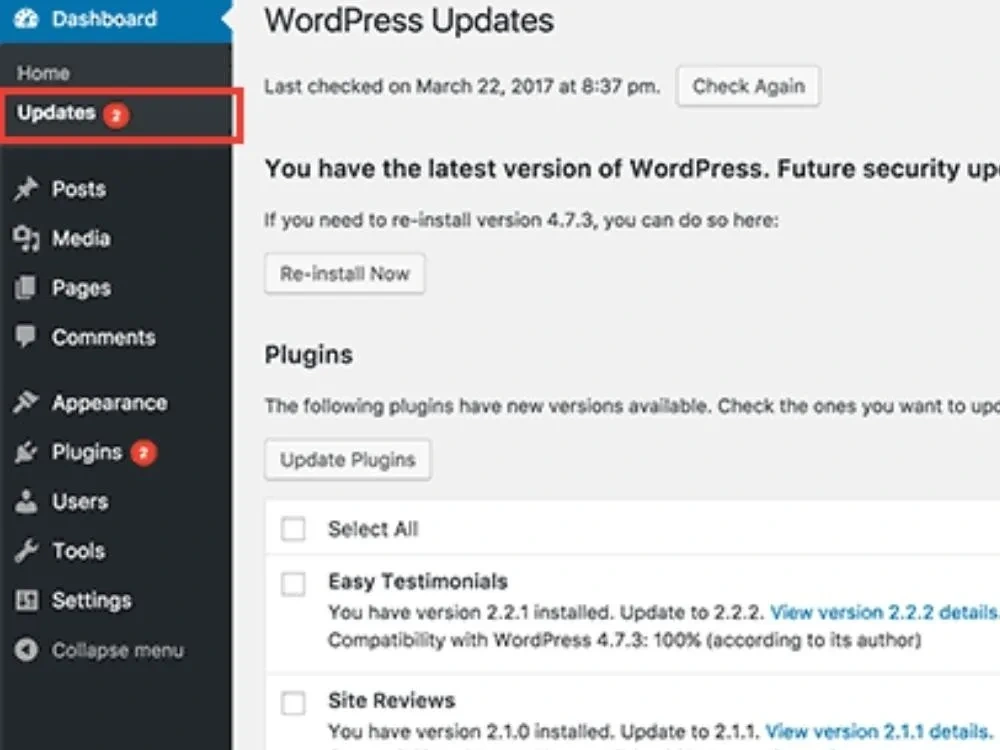
Task: Click the Settings sliders icon
Action: tap(26, 600)
